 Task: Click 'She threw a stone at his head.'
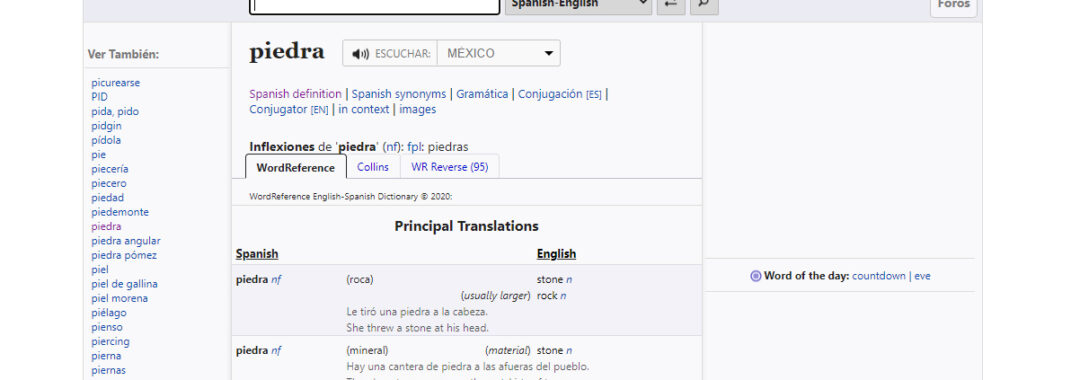(417, 328)
